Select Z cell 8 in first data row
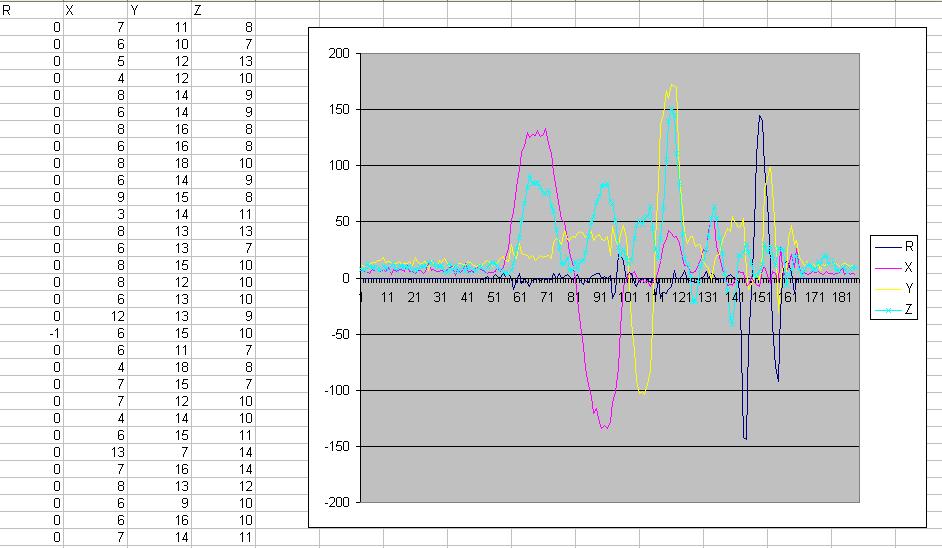942x548 pixels. [223, 28]
